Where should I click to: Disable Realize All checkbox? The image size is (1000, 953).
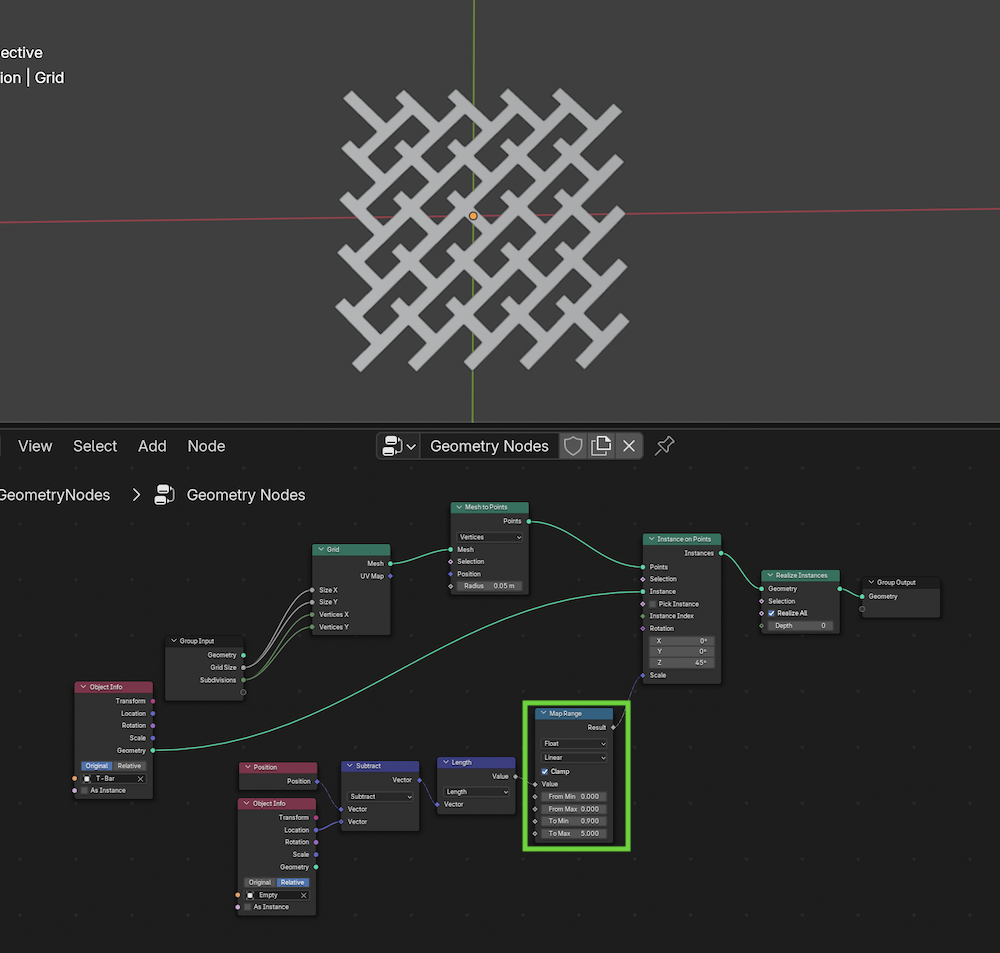(x=771, y=613)
